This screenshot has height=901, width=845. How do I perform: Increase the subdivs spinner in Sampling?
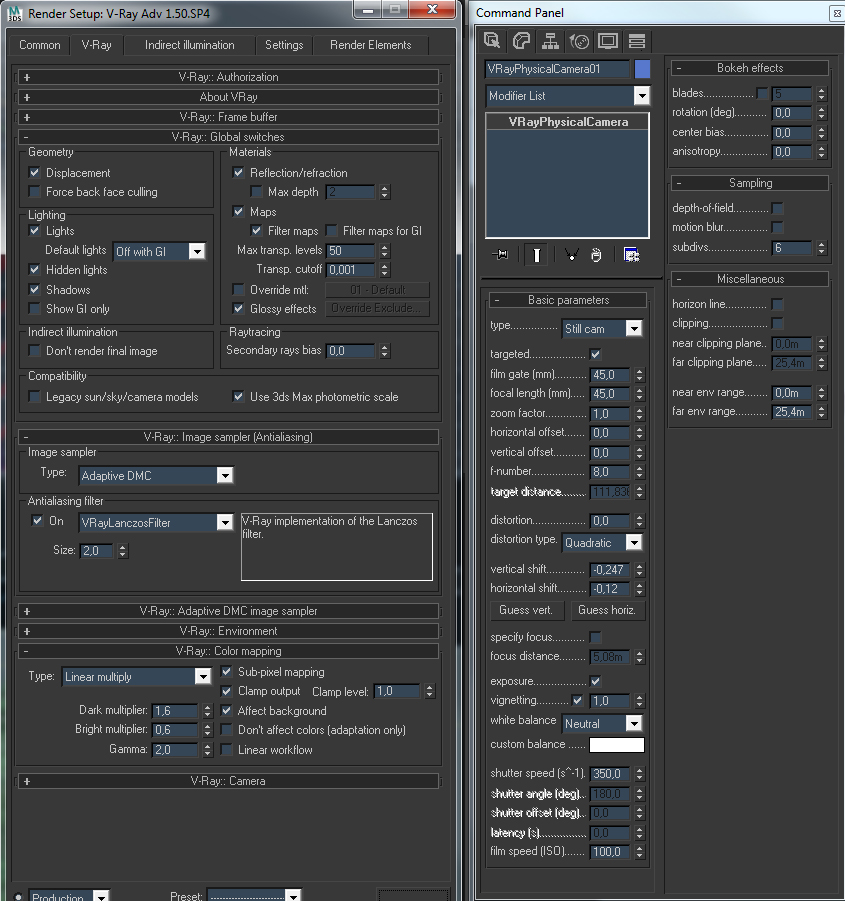(x=821, y=245)
